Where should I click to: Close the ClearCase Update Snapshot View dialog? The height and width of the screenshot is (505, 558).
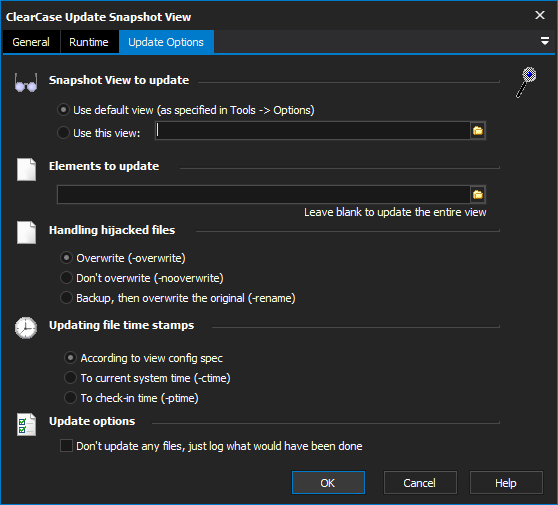point(540,15)
